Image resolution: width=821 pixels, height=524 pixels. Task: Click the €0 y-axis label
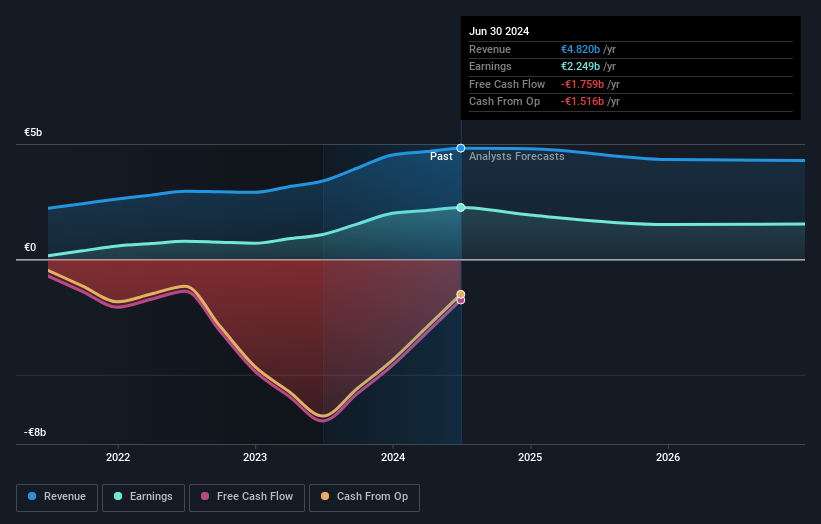coord(30,248)
